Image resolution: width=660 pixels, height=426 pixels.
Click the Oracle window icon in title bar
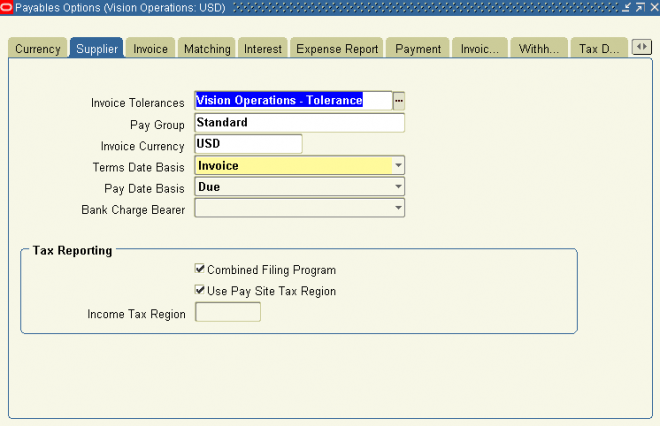click(x=6, y=7)
